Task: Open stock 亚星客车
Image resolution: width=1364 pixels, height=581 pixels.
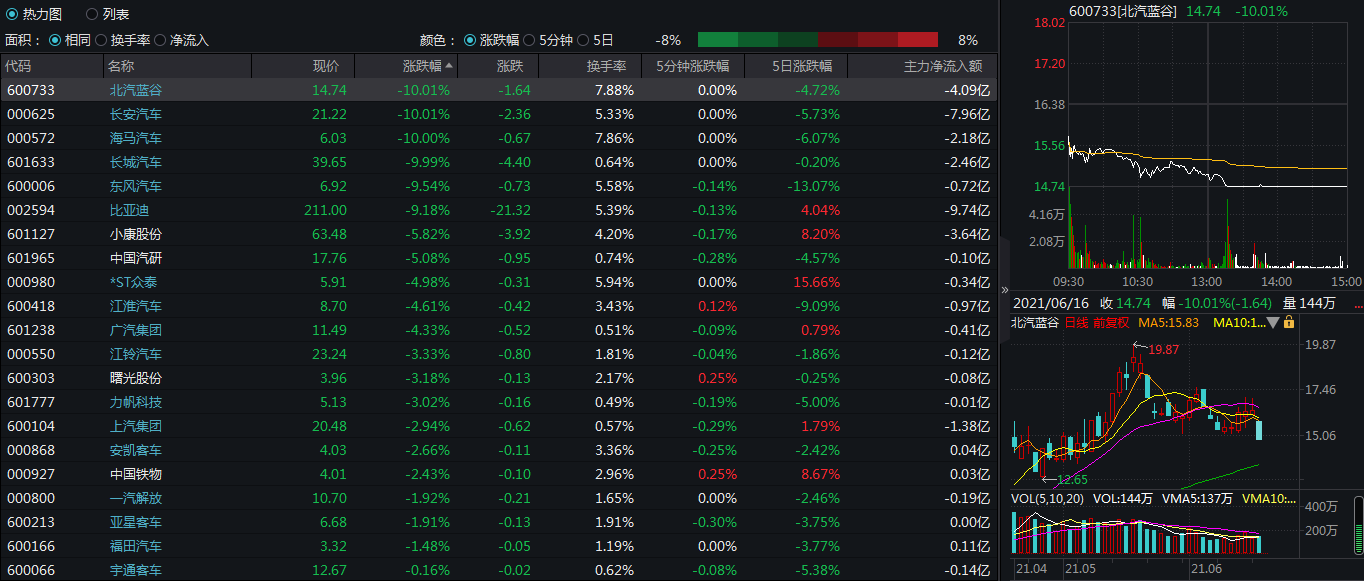Action: pos(136,522)
